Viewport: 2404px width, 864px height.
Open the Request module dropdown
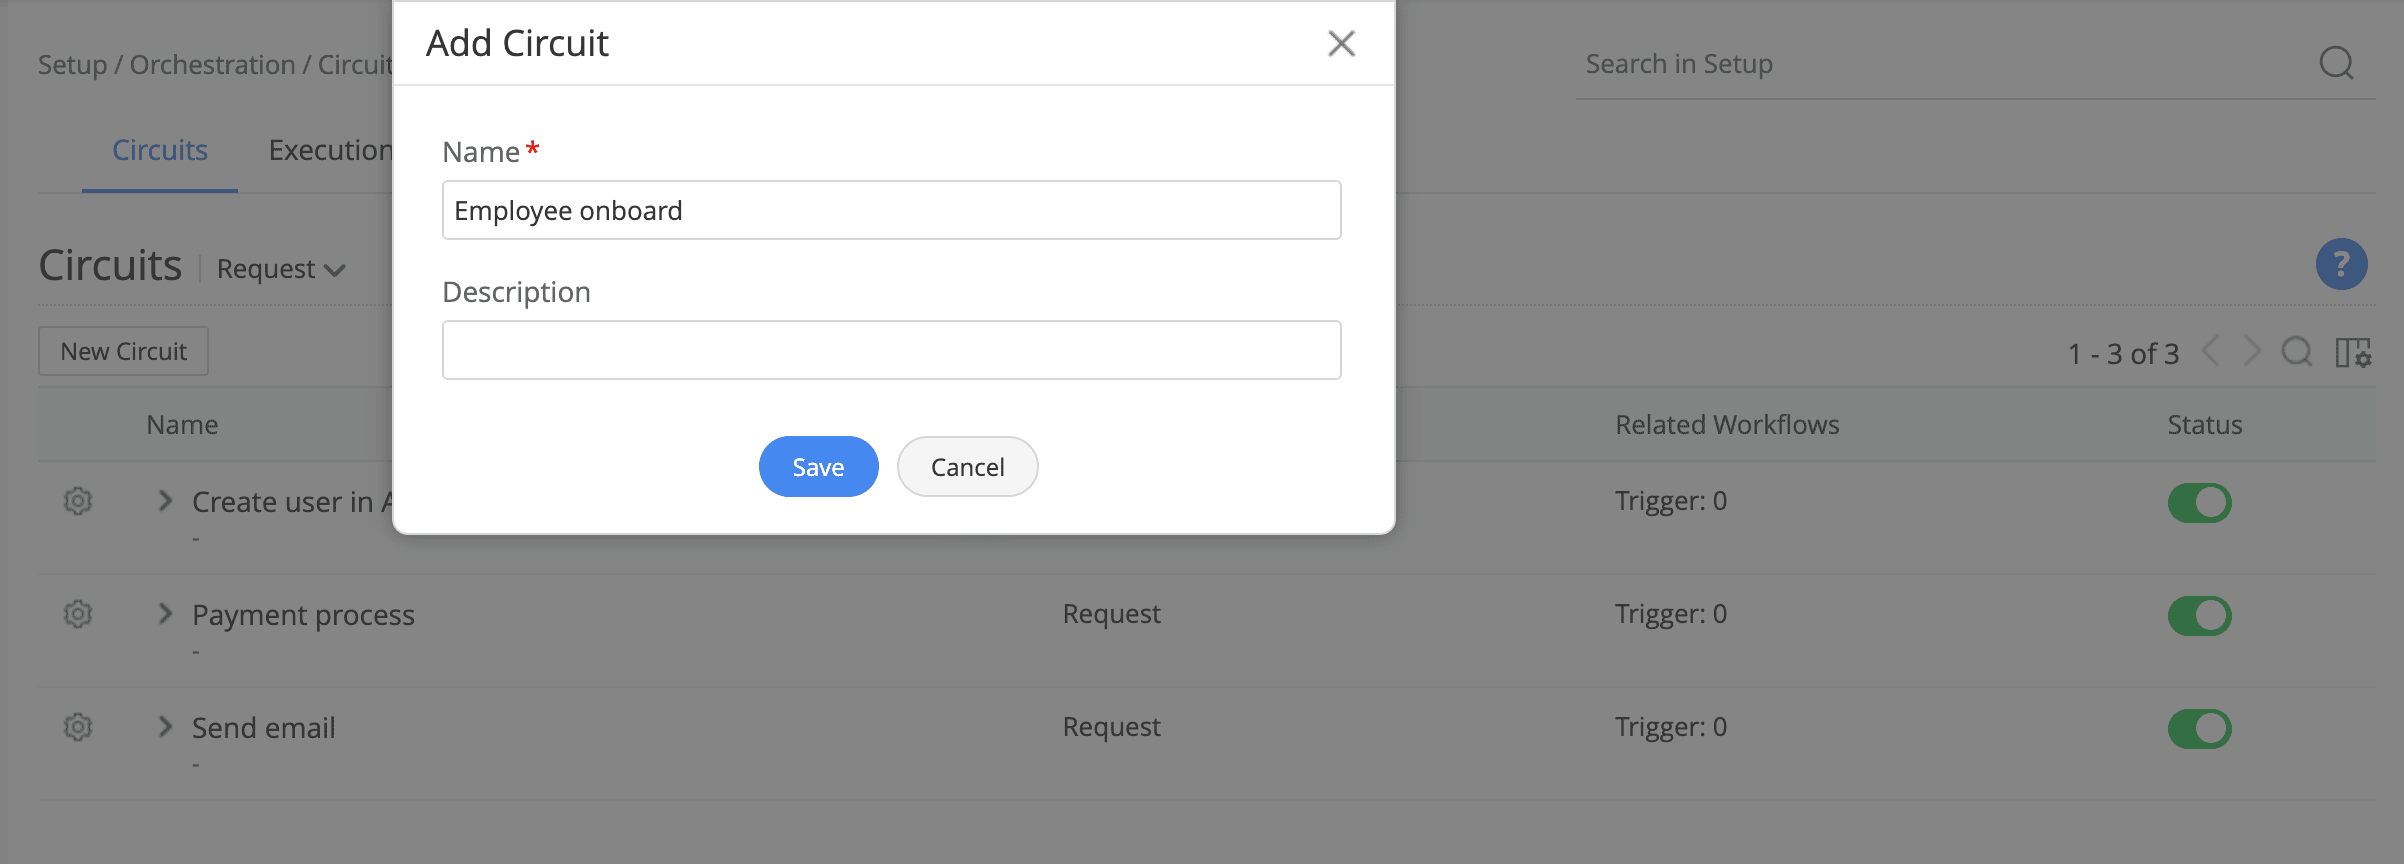[281, 269]
